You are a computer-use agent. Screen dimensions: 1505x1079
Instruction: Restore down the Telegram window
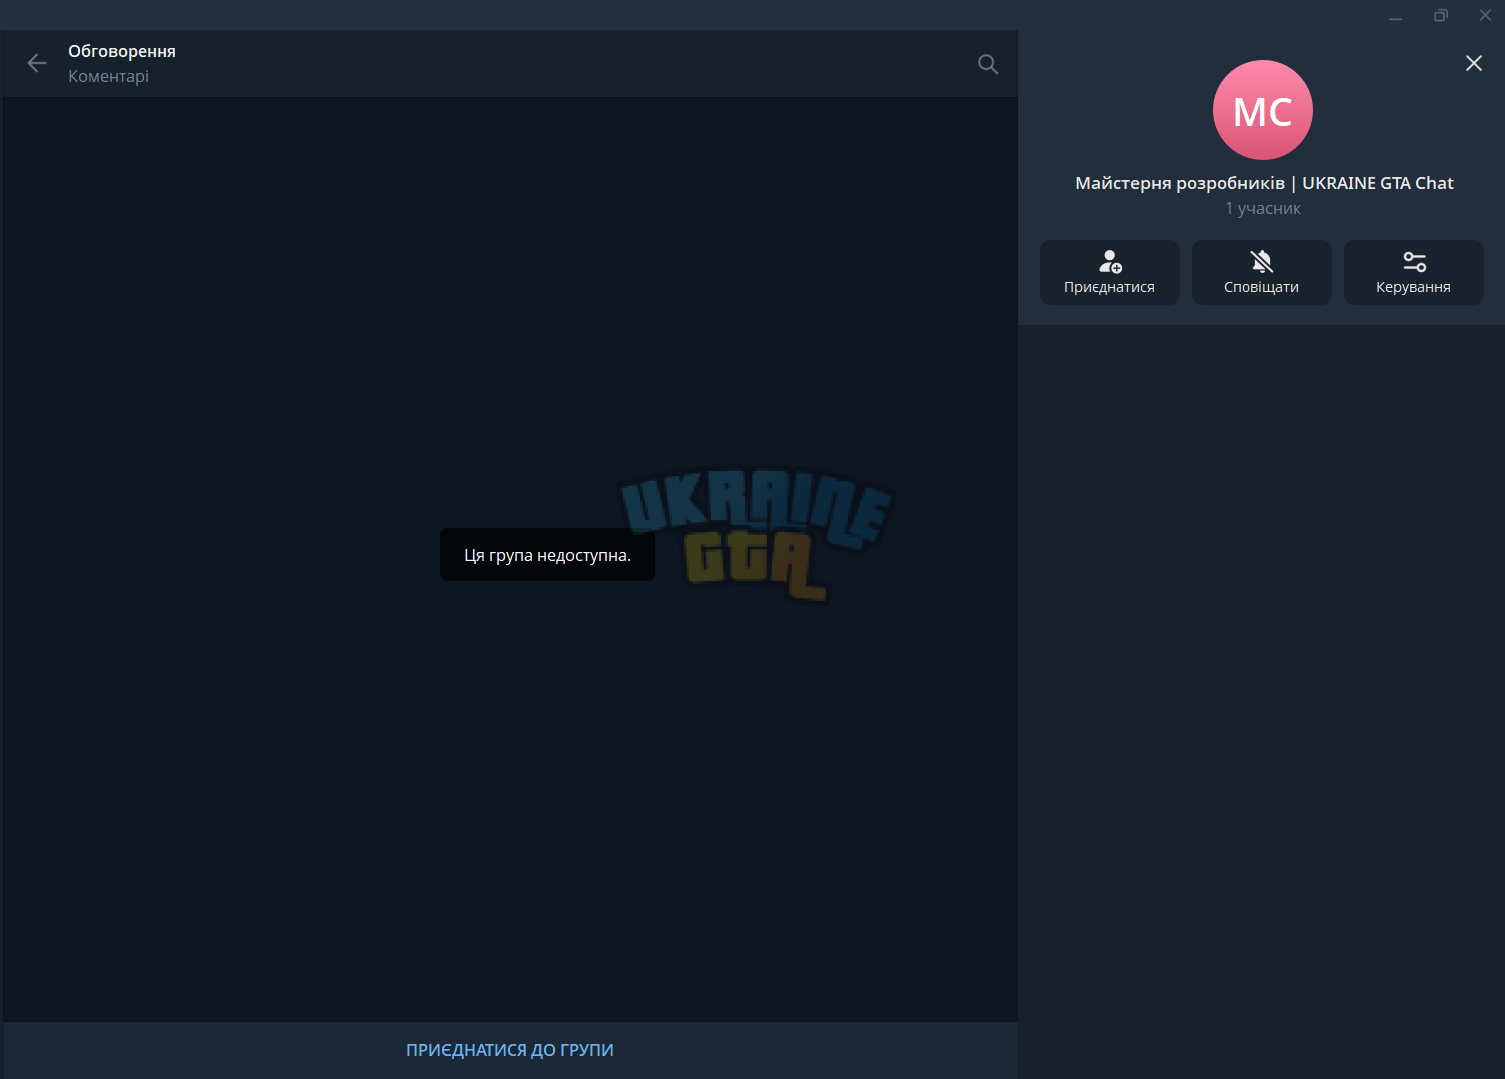coord(1440,15)
